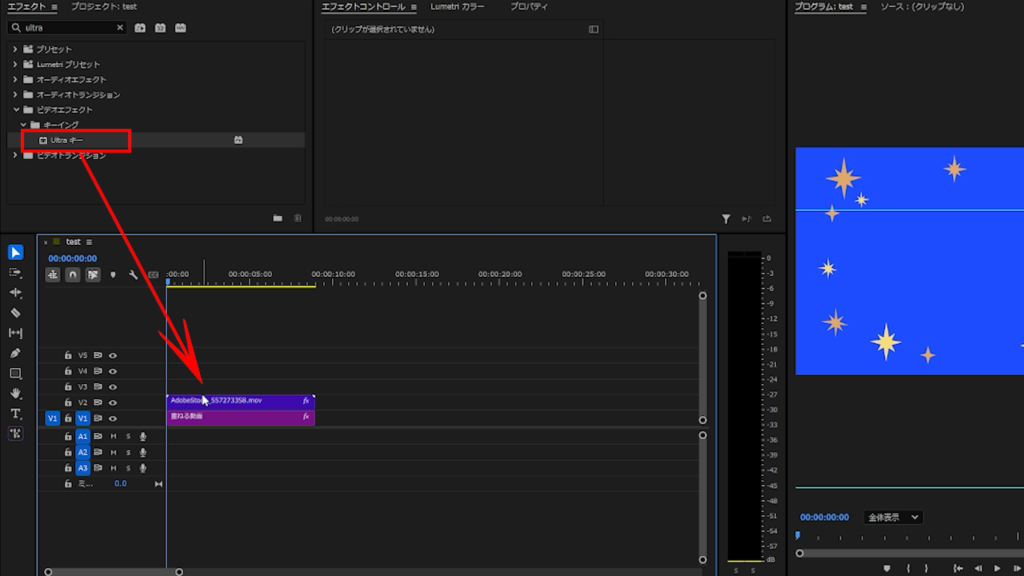Expand the プリセット folder
Image resolution: width=1024 pixels, height=576 pixels.
coord(15,49)
